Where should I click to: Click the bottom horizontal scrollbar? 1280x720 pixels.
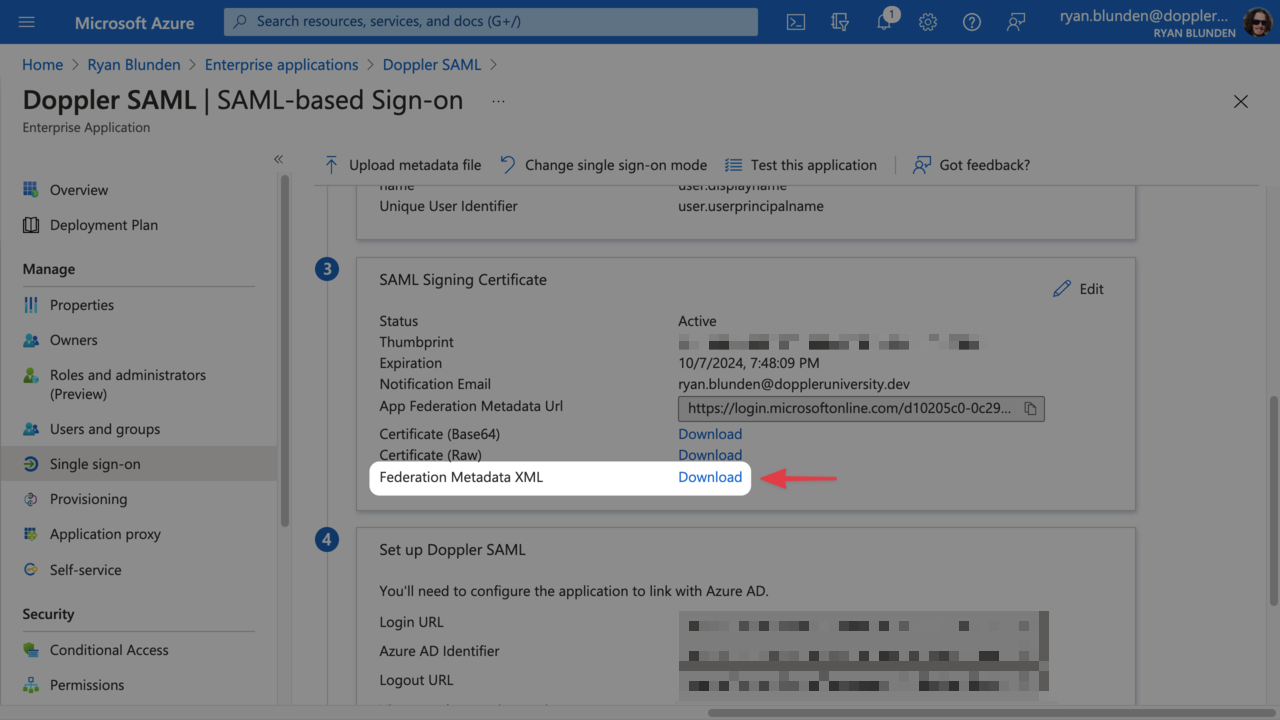point(994,713)
